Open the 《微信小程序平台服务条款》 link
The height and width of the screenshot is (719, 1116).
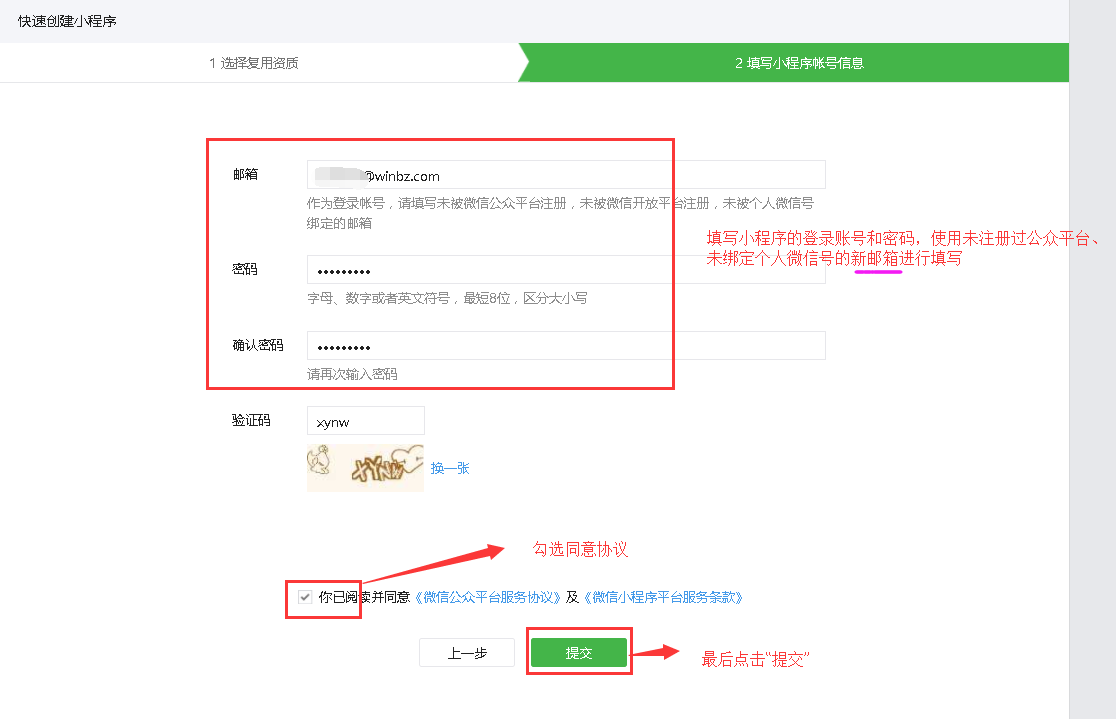pos(662,597)
